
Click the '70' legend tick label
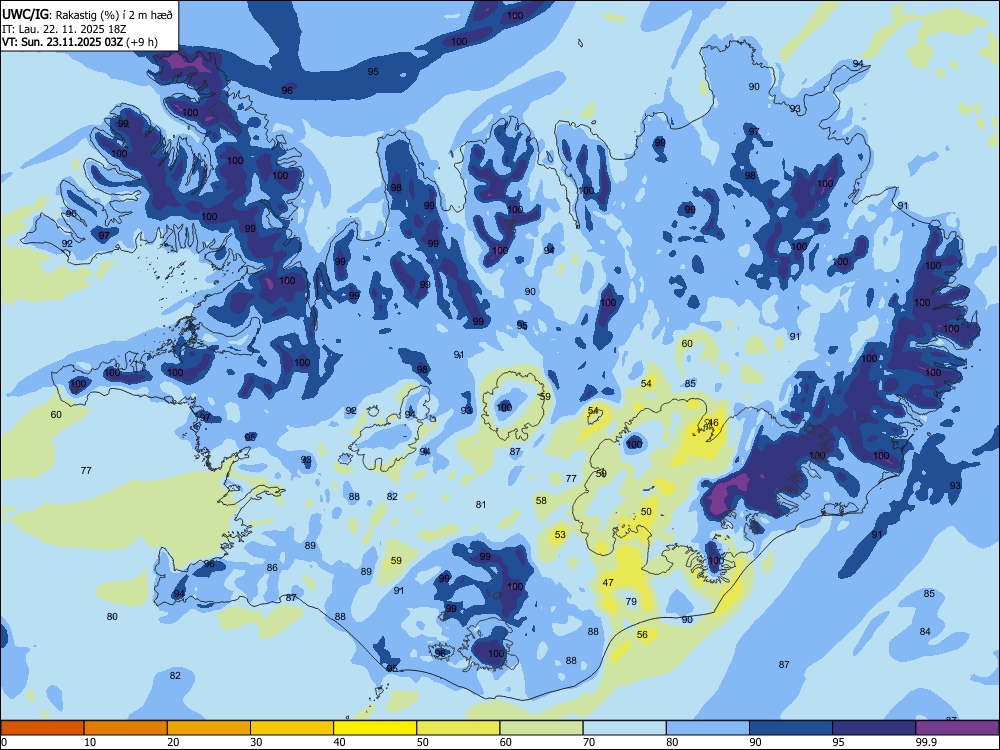coord(589,742)
